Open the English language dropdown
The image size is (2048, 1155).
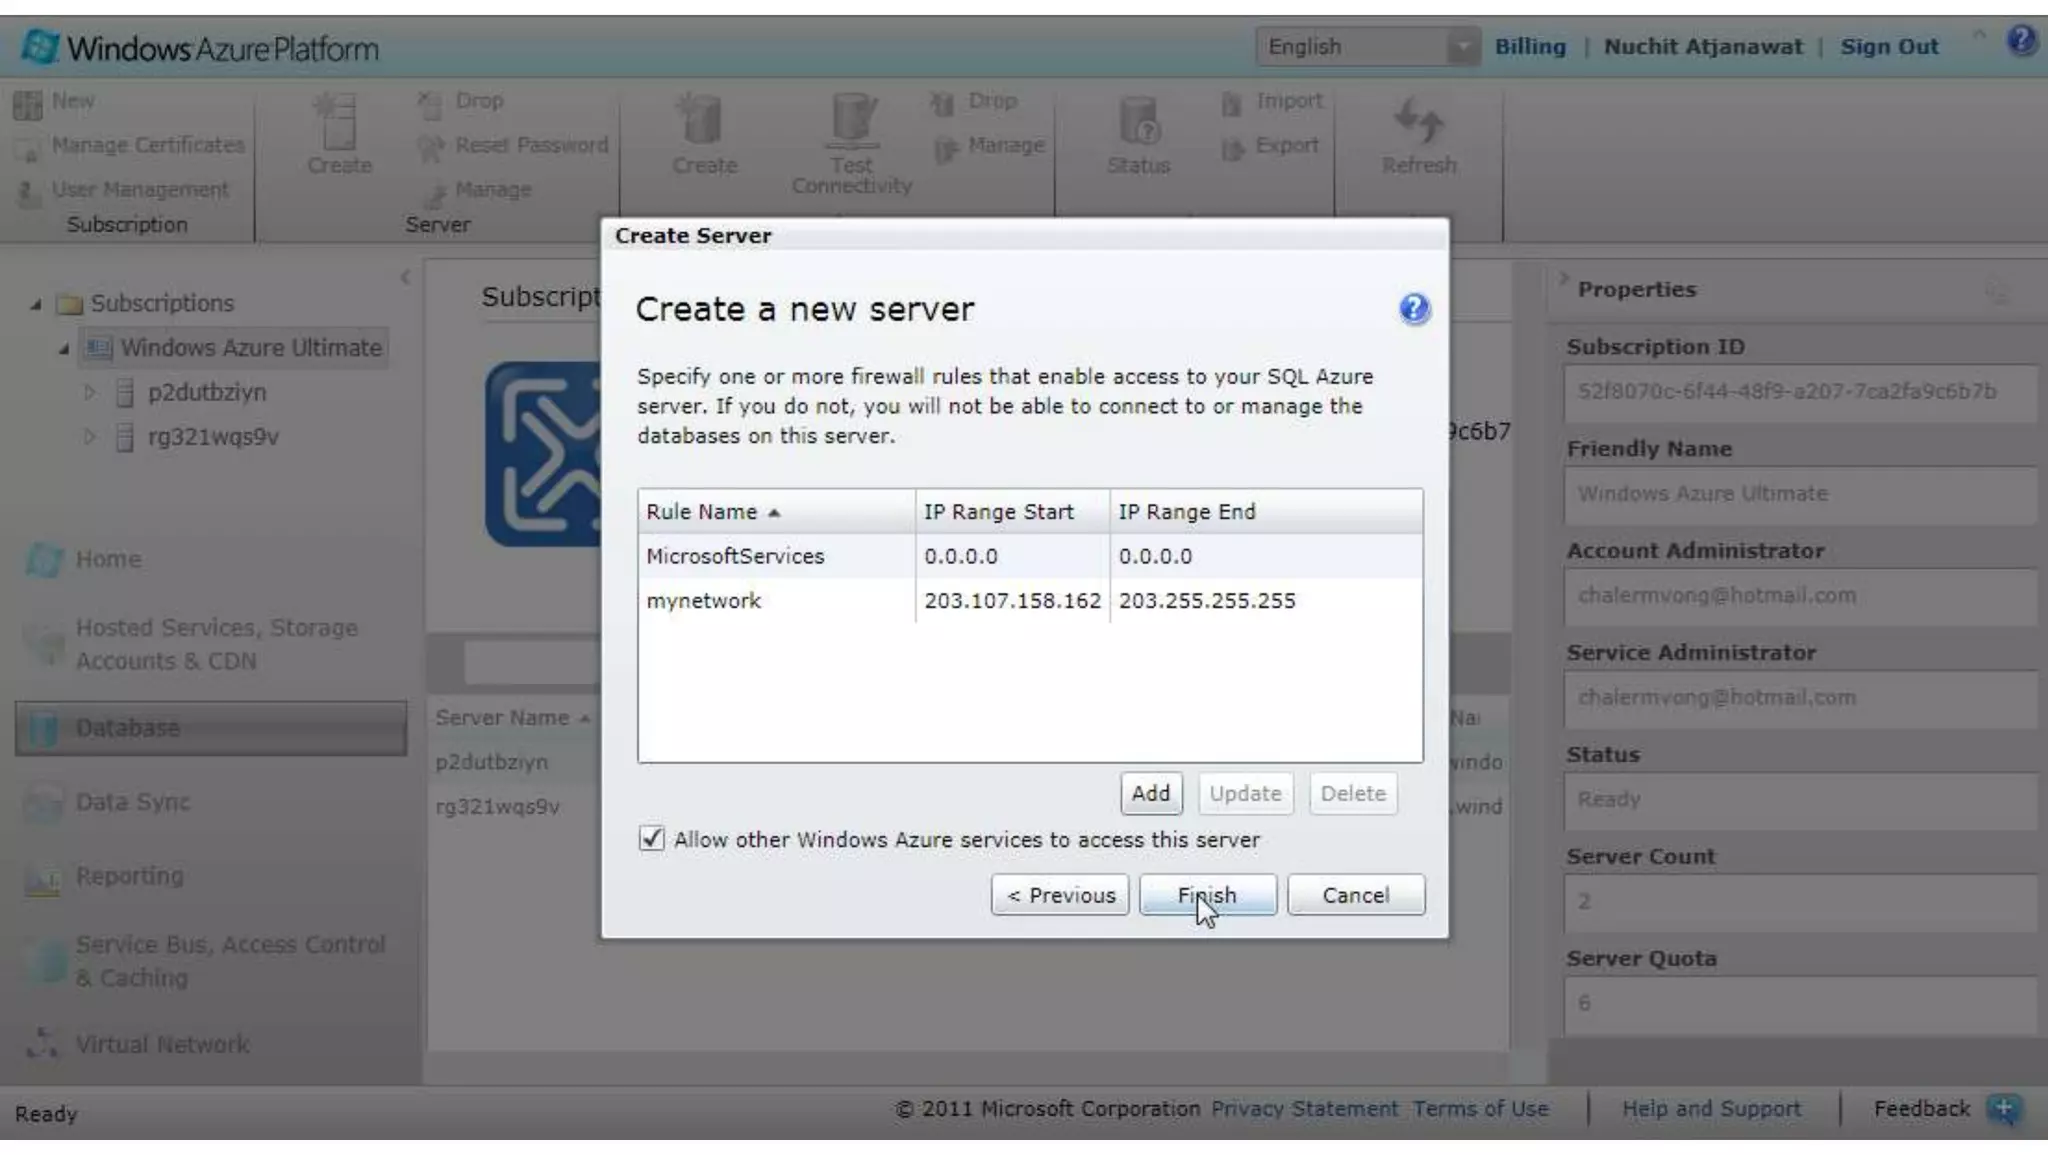(x=1462, y=47)
